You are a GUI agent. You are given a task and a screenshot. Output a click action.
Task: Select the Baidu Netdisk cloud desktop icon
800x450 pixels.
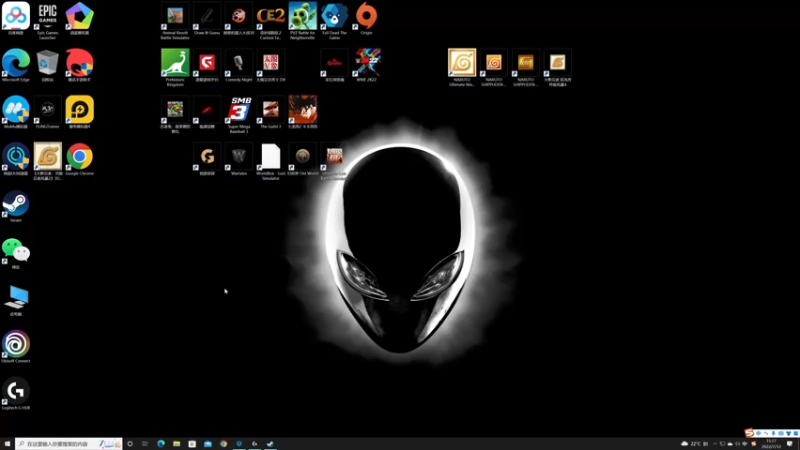[16, 18]
